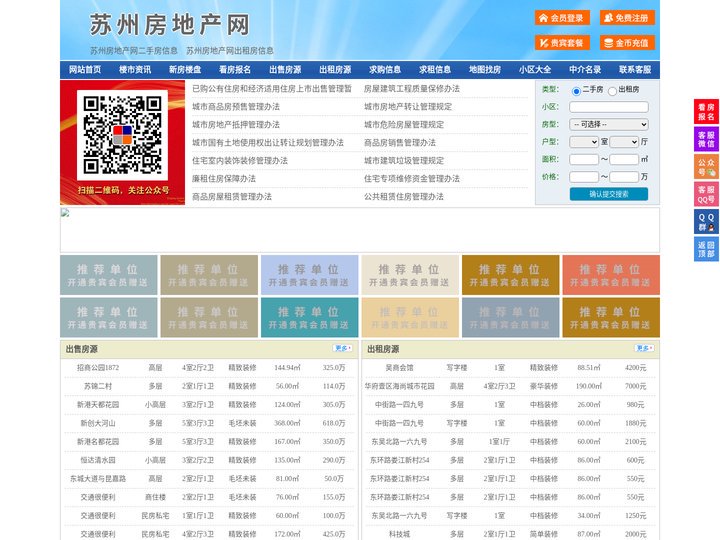720x540 pixels.
Task: Click the 确认提交搜索 search button
Action: pyautogui.click(x=609, y=194)
